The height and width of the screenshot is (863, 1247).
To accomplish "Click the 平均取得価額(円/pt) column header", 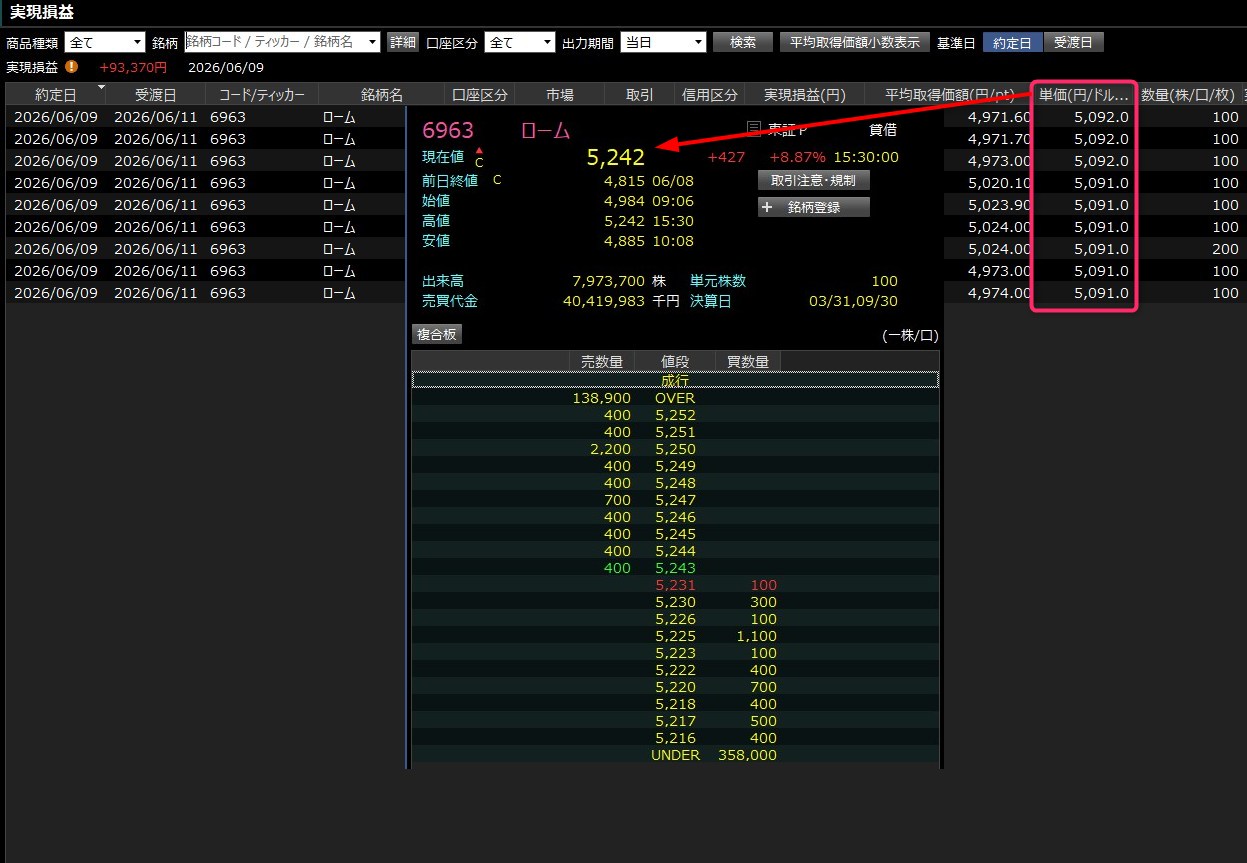I will [950, 95].
